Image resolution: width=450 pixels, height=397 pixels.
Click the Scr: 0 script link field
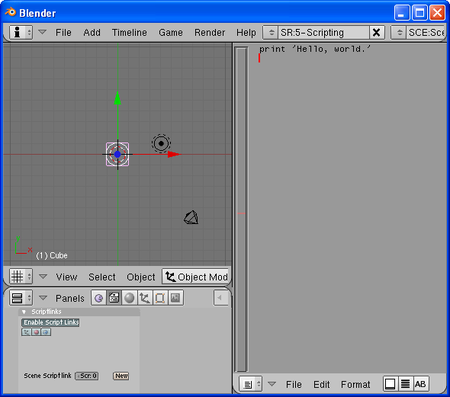point(87,376)
